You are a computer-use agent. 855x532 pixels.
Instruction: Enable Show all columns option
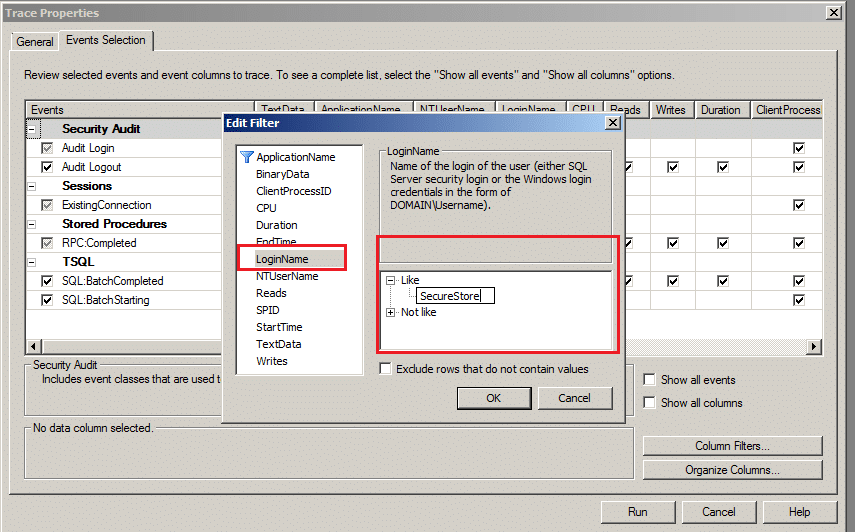point(649,402)
